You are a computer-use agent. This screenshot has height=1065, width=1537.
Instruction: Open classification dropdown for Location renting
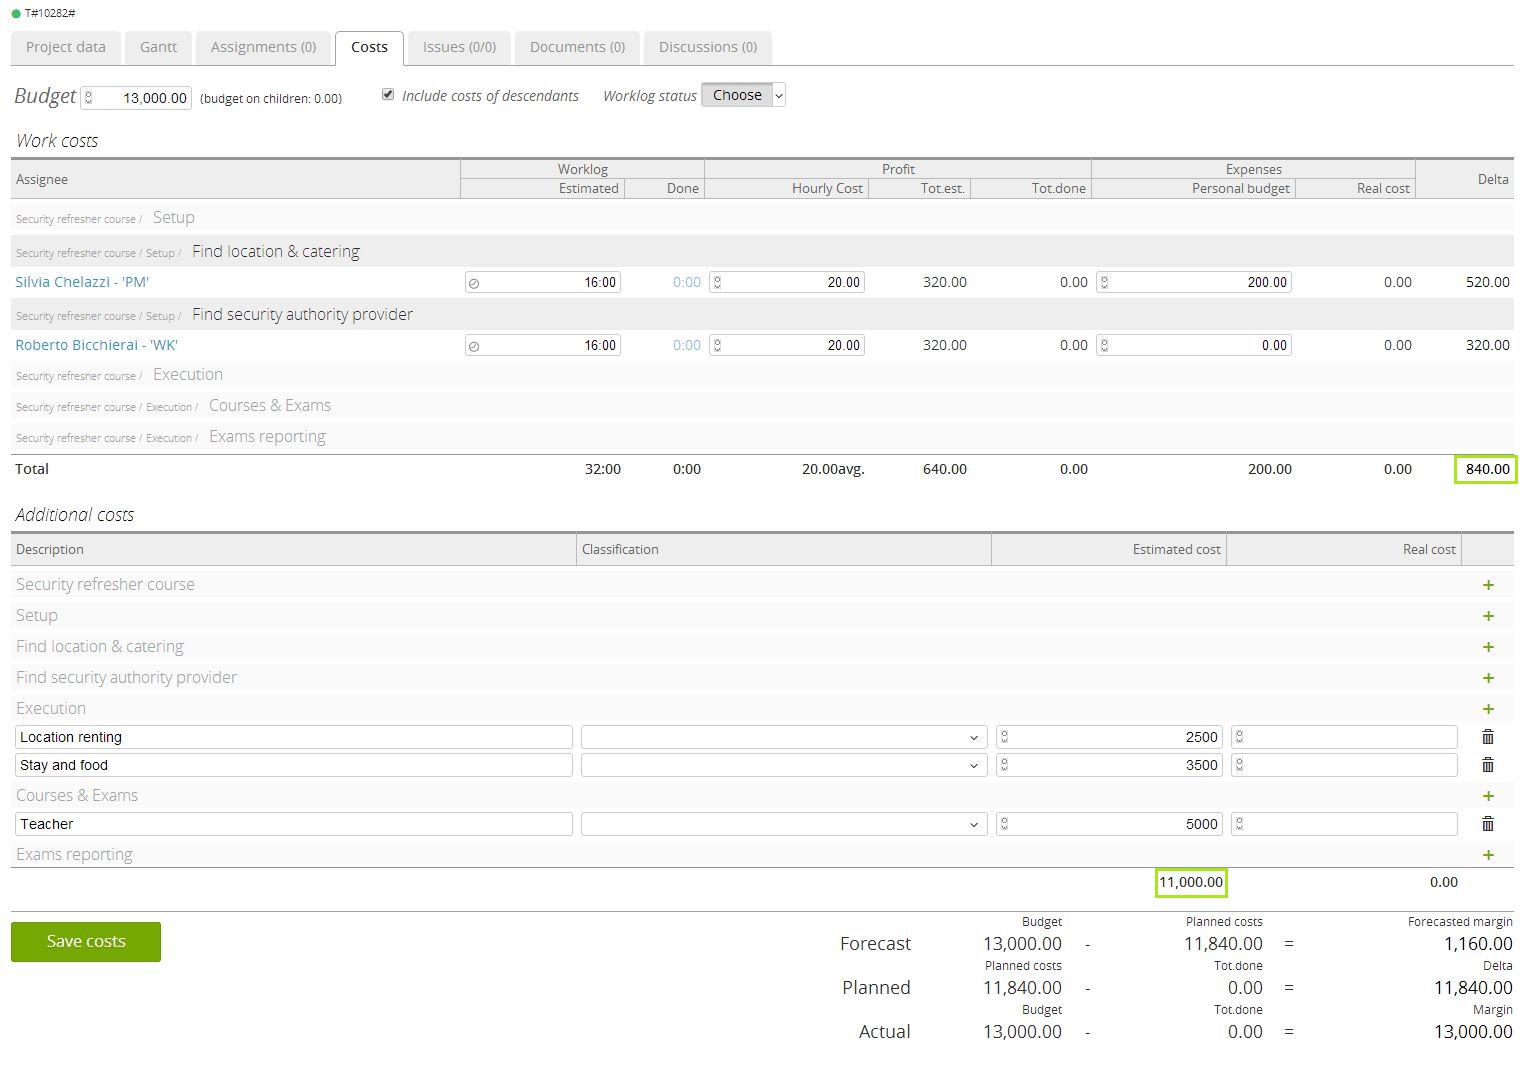click(x=784, y=737)
